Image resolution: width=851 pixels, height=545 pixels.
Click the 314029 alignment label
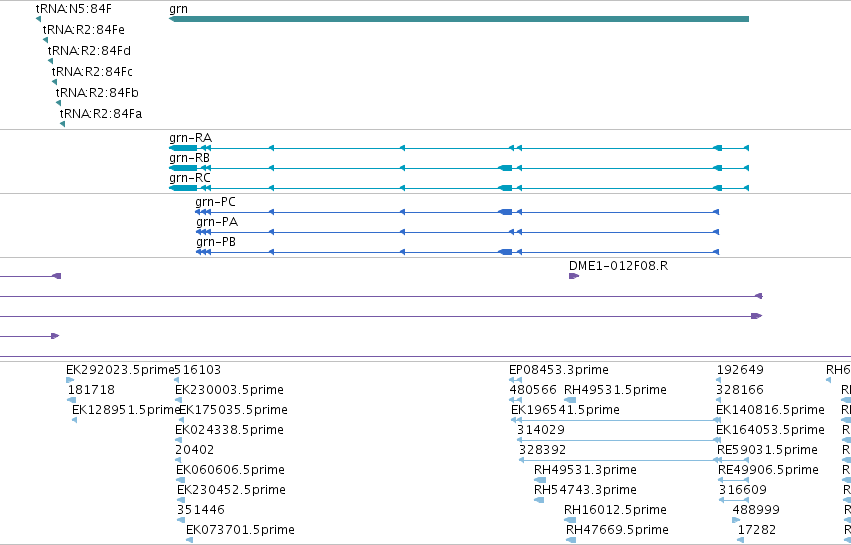tap(541, 430)
